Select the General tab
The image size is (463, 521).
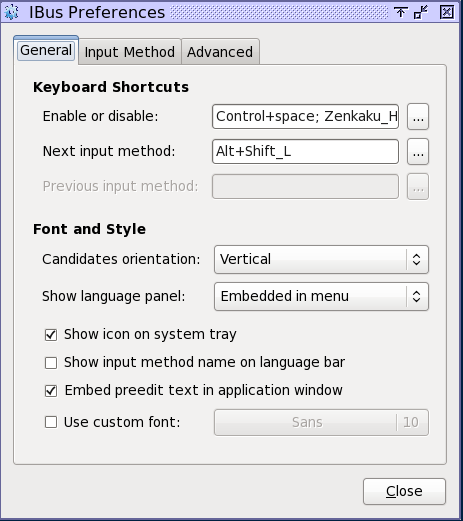[x=46, y=51]
